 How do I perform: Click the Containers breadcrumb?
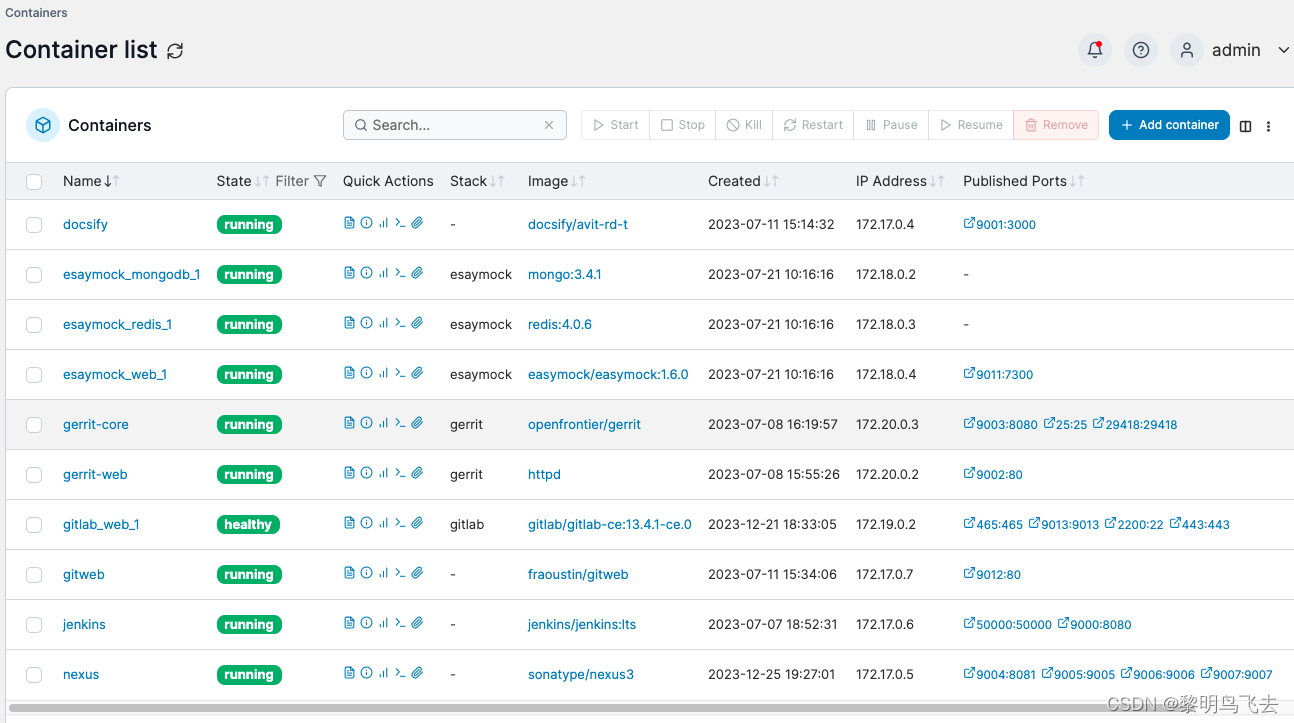point(37,13)
